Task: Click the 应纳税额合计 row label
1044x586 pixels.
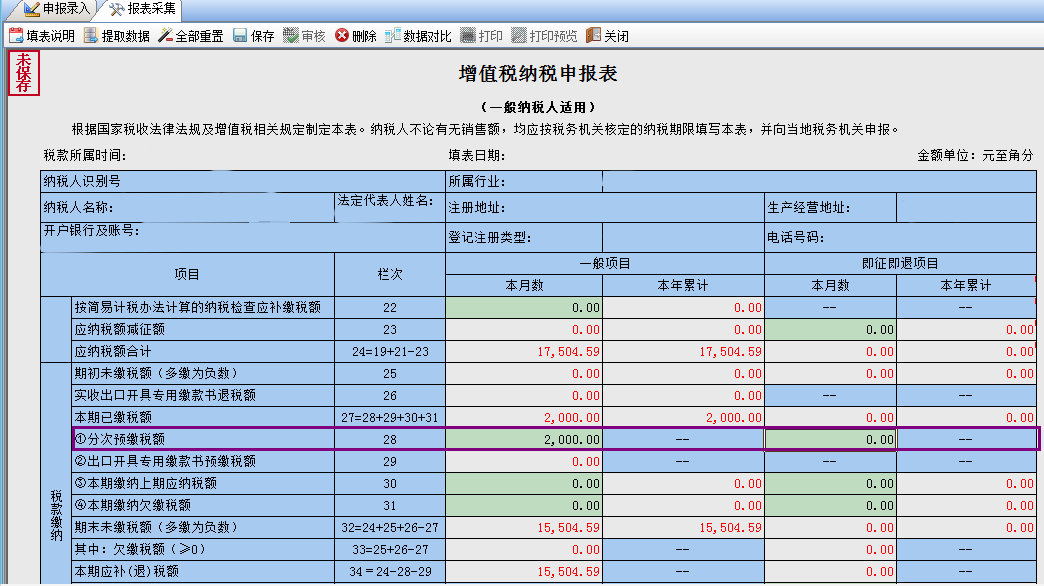Action: [x=113, y=352]
